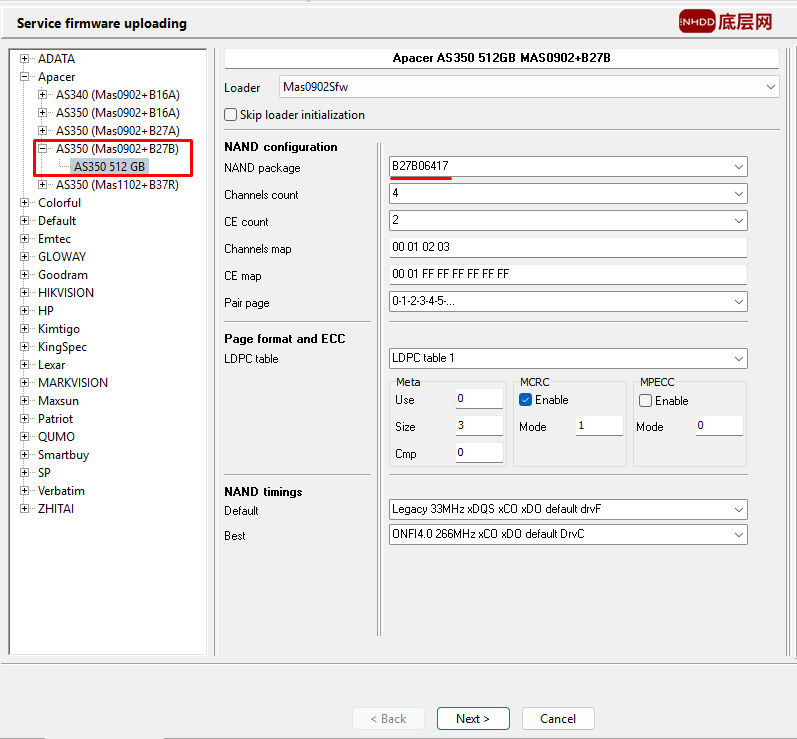Image resolution: width=797 pixels, height=739 pixels.
Task: Click the Cancel button
Action: coord(557,718)
